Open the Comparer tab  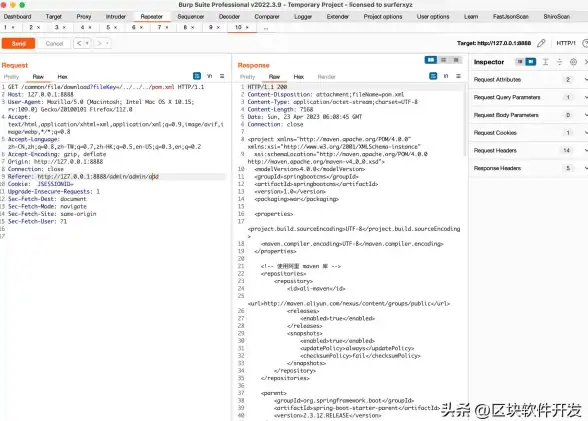pyautogui.click(x=267, y=16)
